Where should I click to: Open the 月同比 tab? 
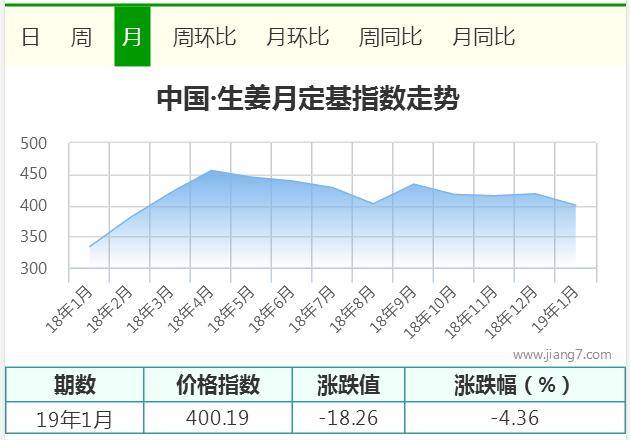pos(483,37)
